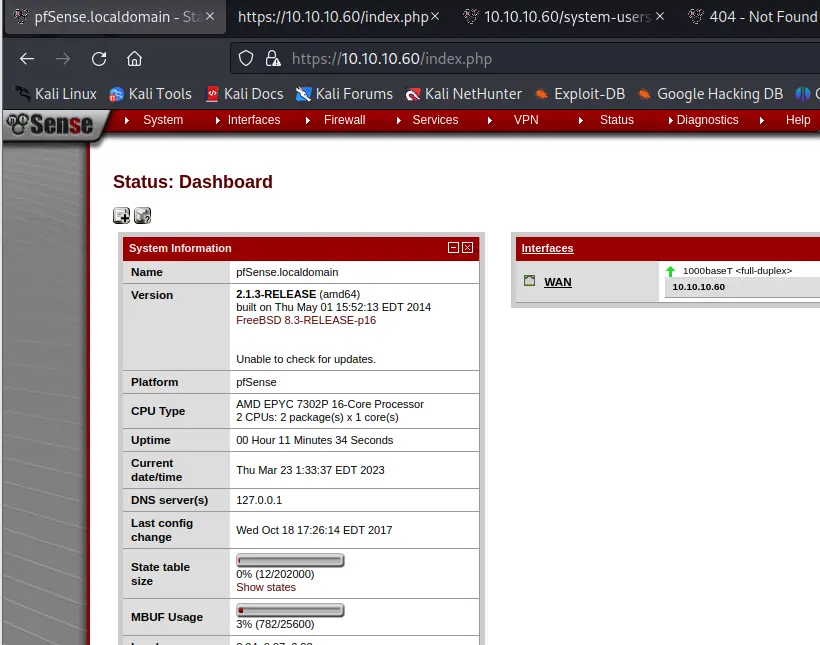Viewport: 820px width, 645px height.
Task: Expand the Interfaces menu
Action: (254, 120)
